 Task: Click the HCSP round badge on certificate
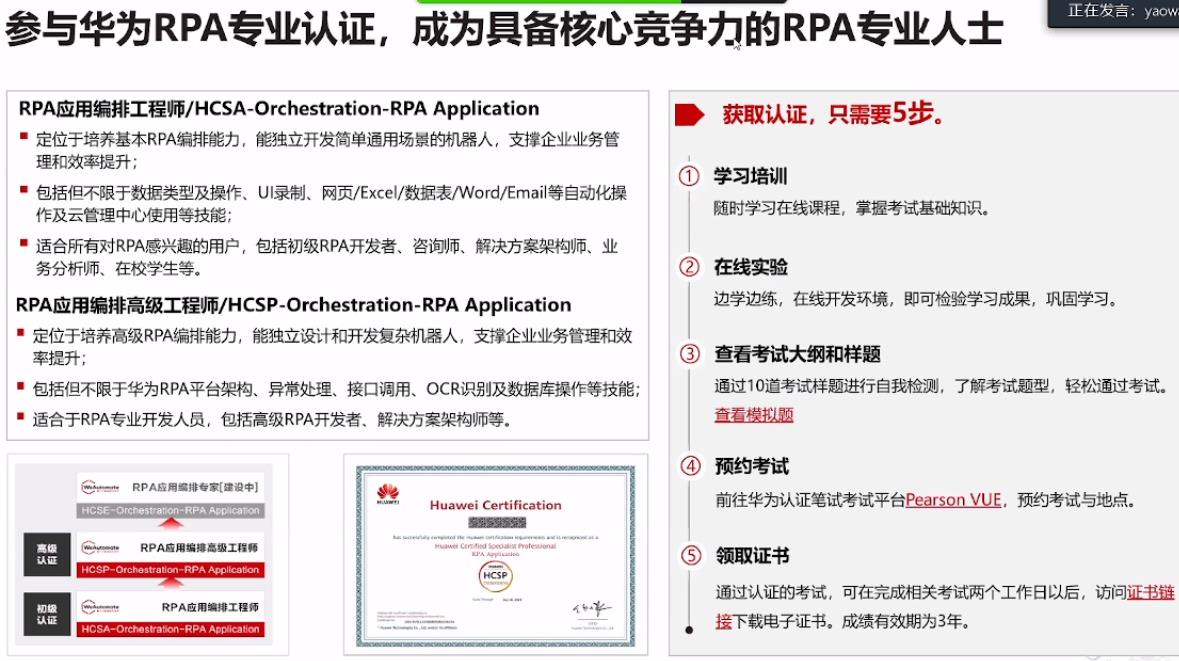tap(495, 576)
